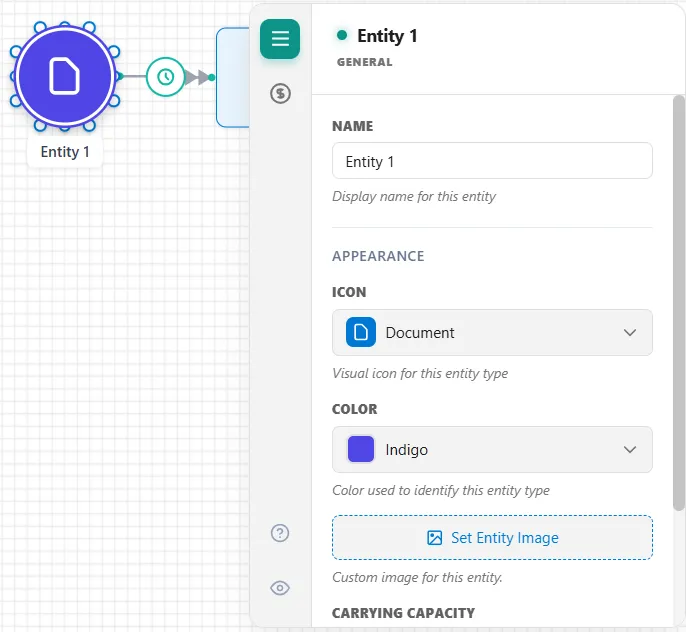Screen dimensions: 686x632
Task: Open the General tab hamburger icon
Action: (x=280, y=39)
